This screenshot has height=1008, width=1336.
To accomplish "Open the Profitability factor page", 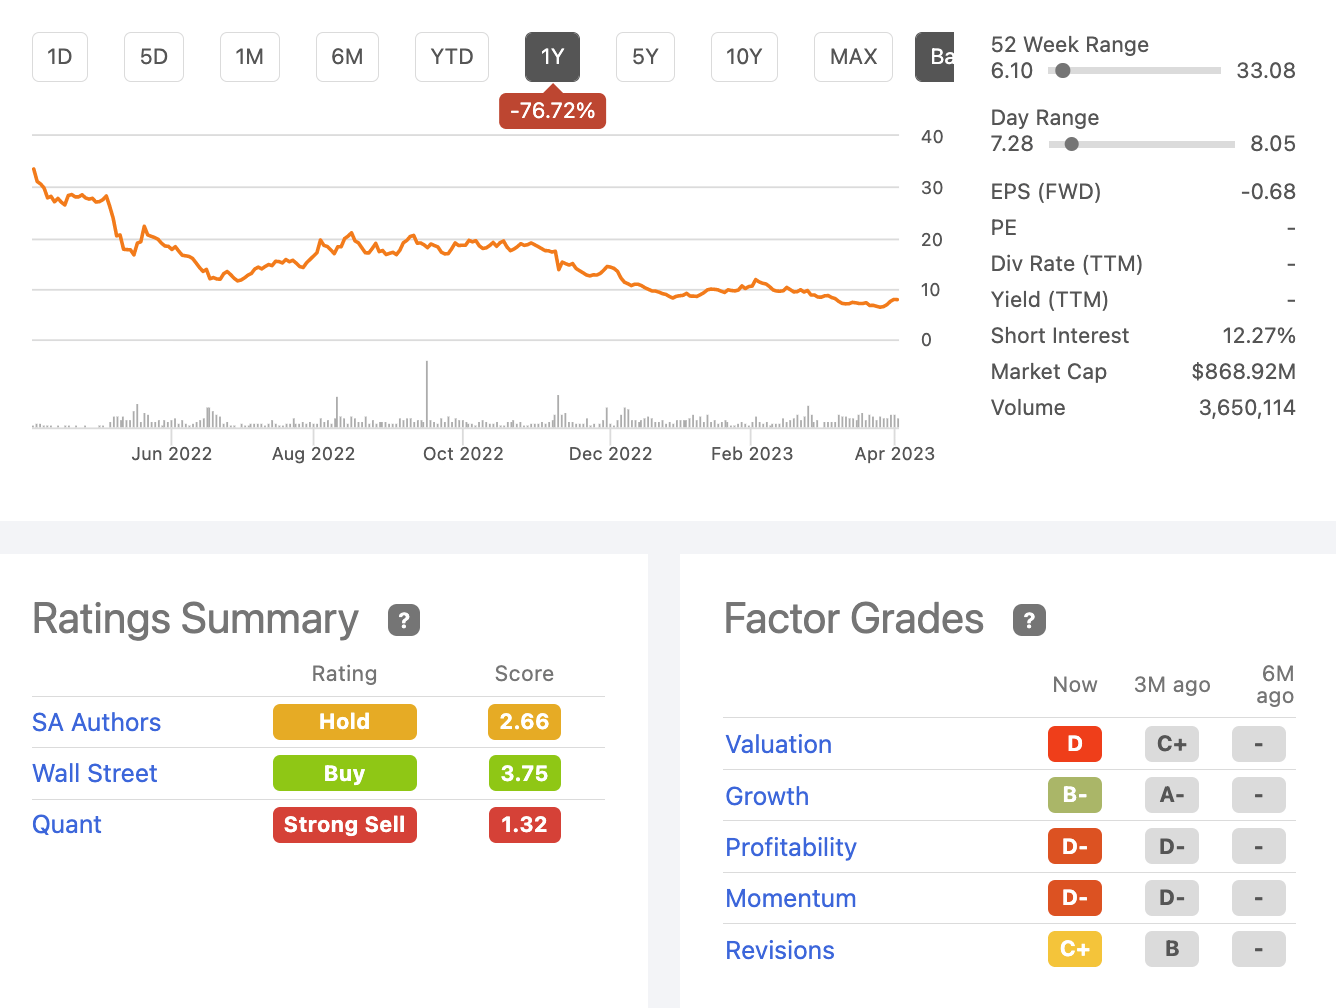I will tap(790, 847).
